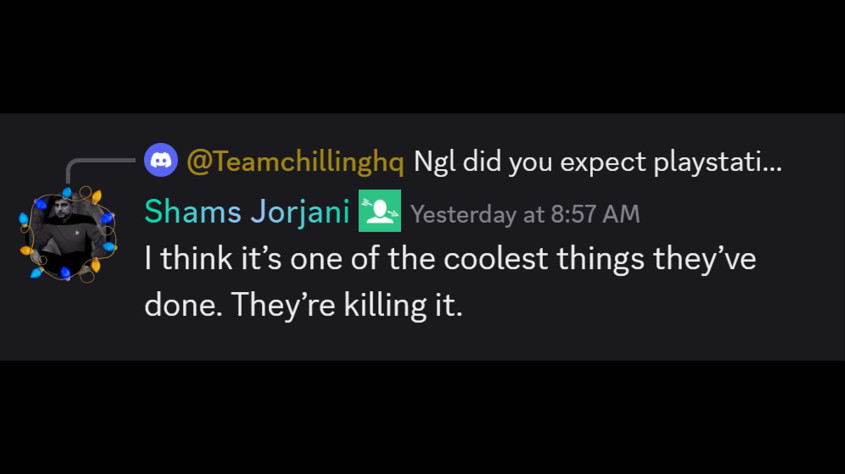Click the word "killing" in the message

pos(385,305)
